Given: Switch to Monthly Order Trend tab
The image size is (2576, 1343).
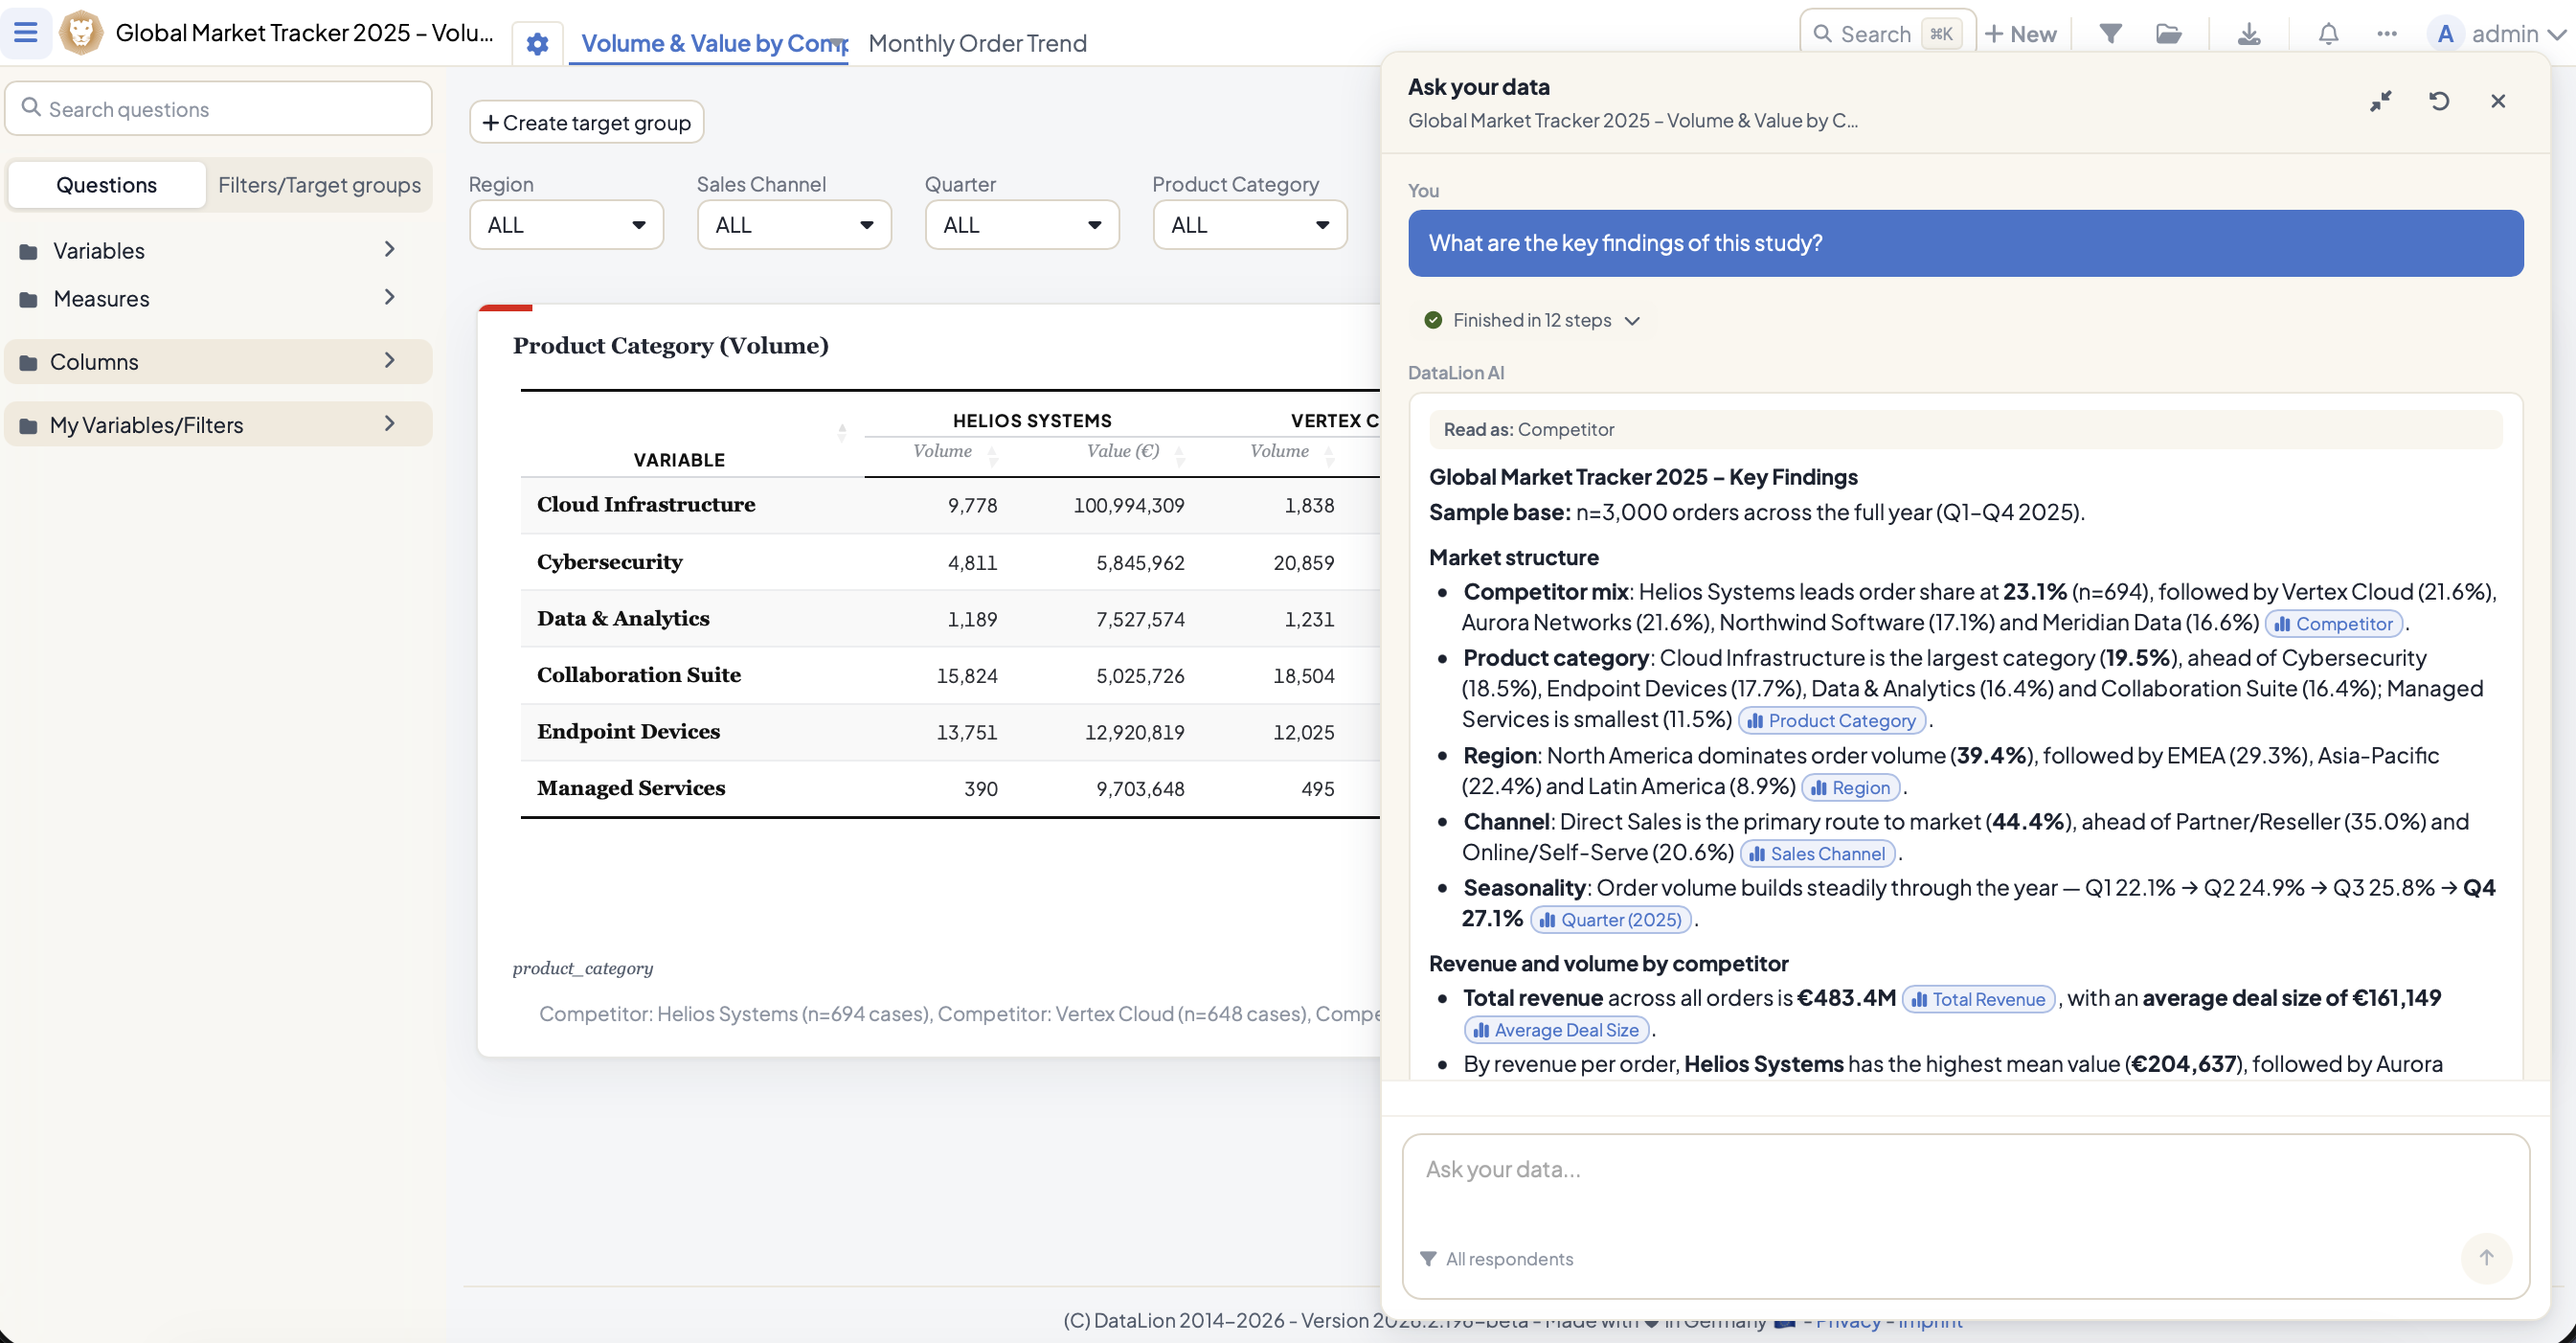Looking at the screenshot, I should [977, 43].
